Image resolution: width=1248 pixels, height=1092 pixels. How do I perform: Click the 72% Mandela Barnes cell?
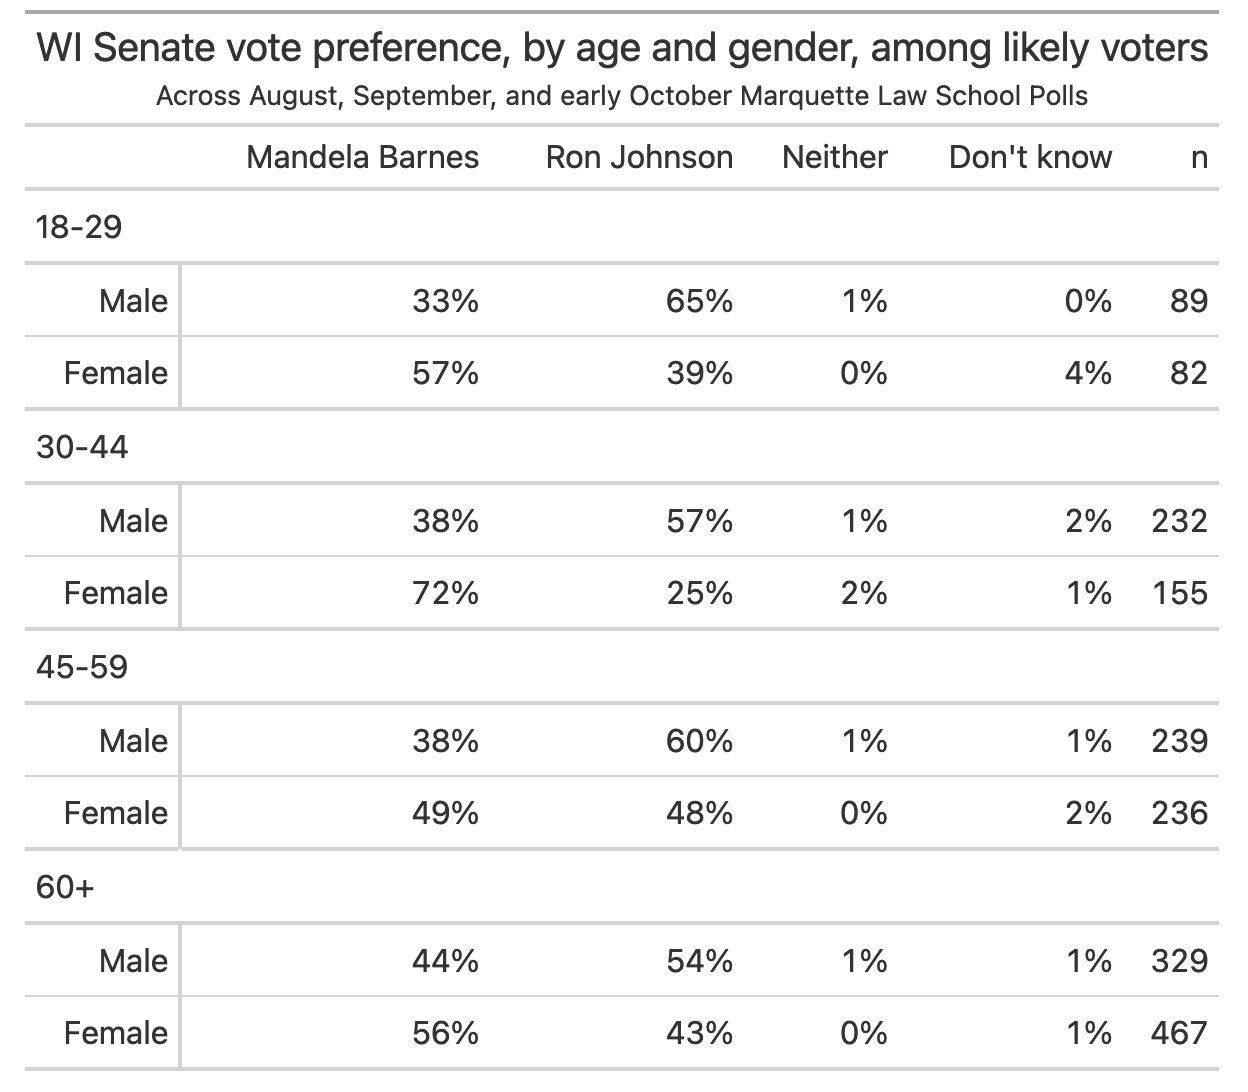445,593
